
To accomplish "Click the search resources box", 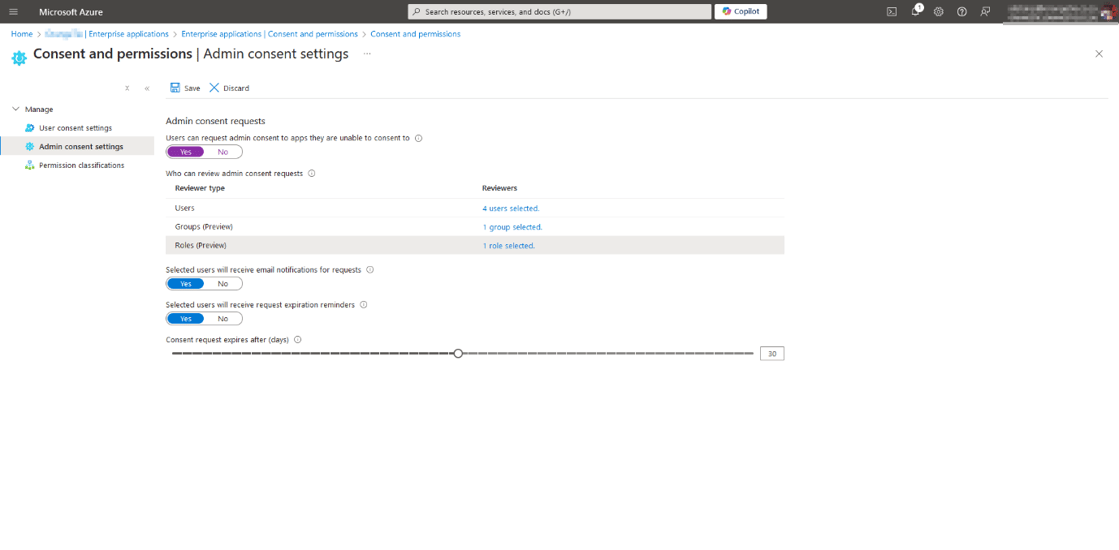I will [x=560, y=12].
